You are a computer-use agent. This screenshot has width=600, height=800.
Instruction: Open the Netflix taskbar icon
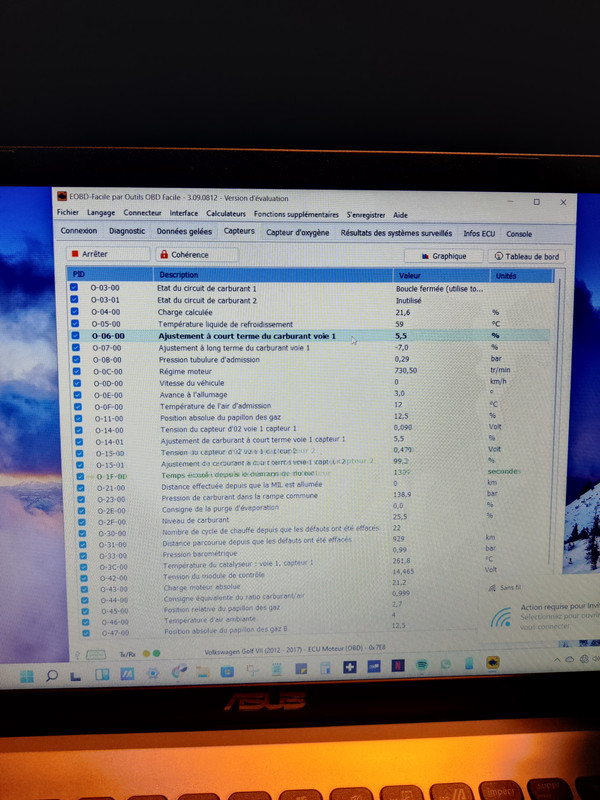click(398, 666)
